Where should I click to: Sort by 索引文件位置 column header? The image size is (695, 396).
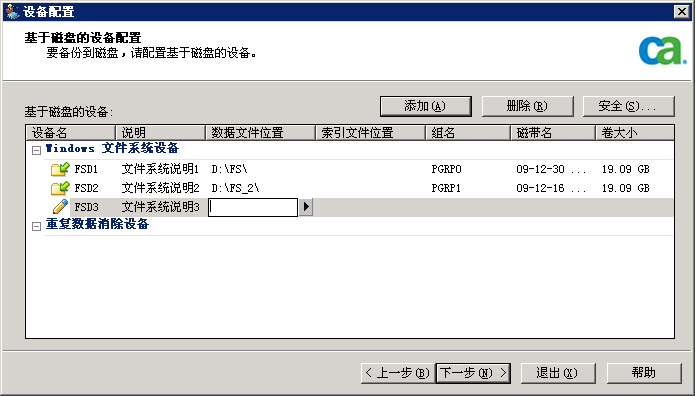coord(371,133)
